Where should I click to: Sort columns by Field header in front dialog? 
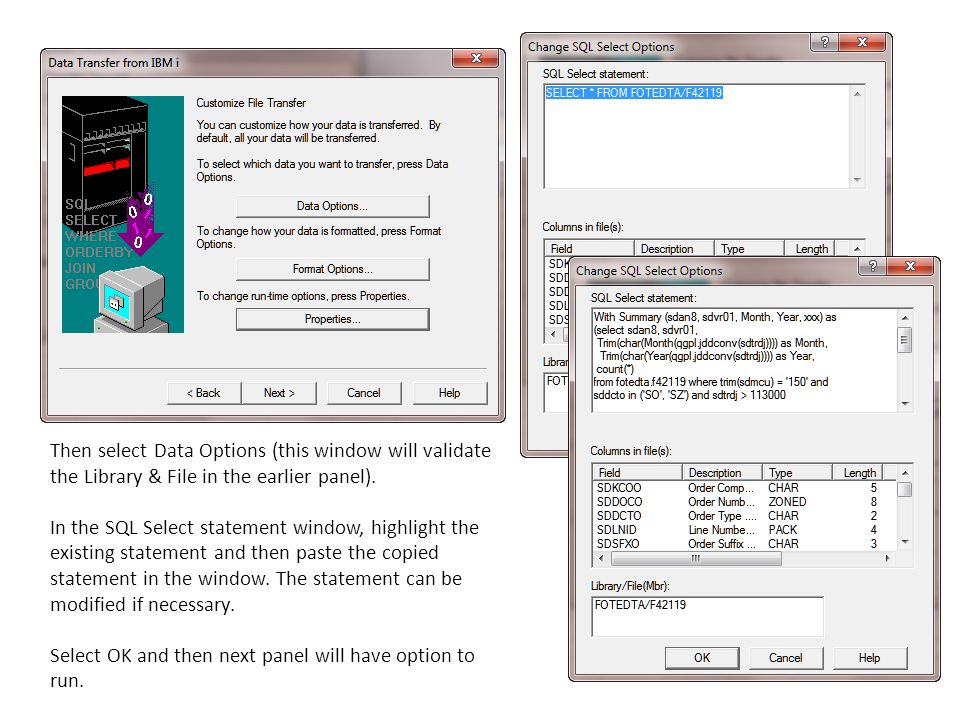[637, 473]
